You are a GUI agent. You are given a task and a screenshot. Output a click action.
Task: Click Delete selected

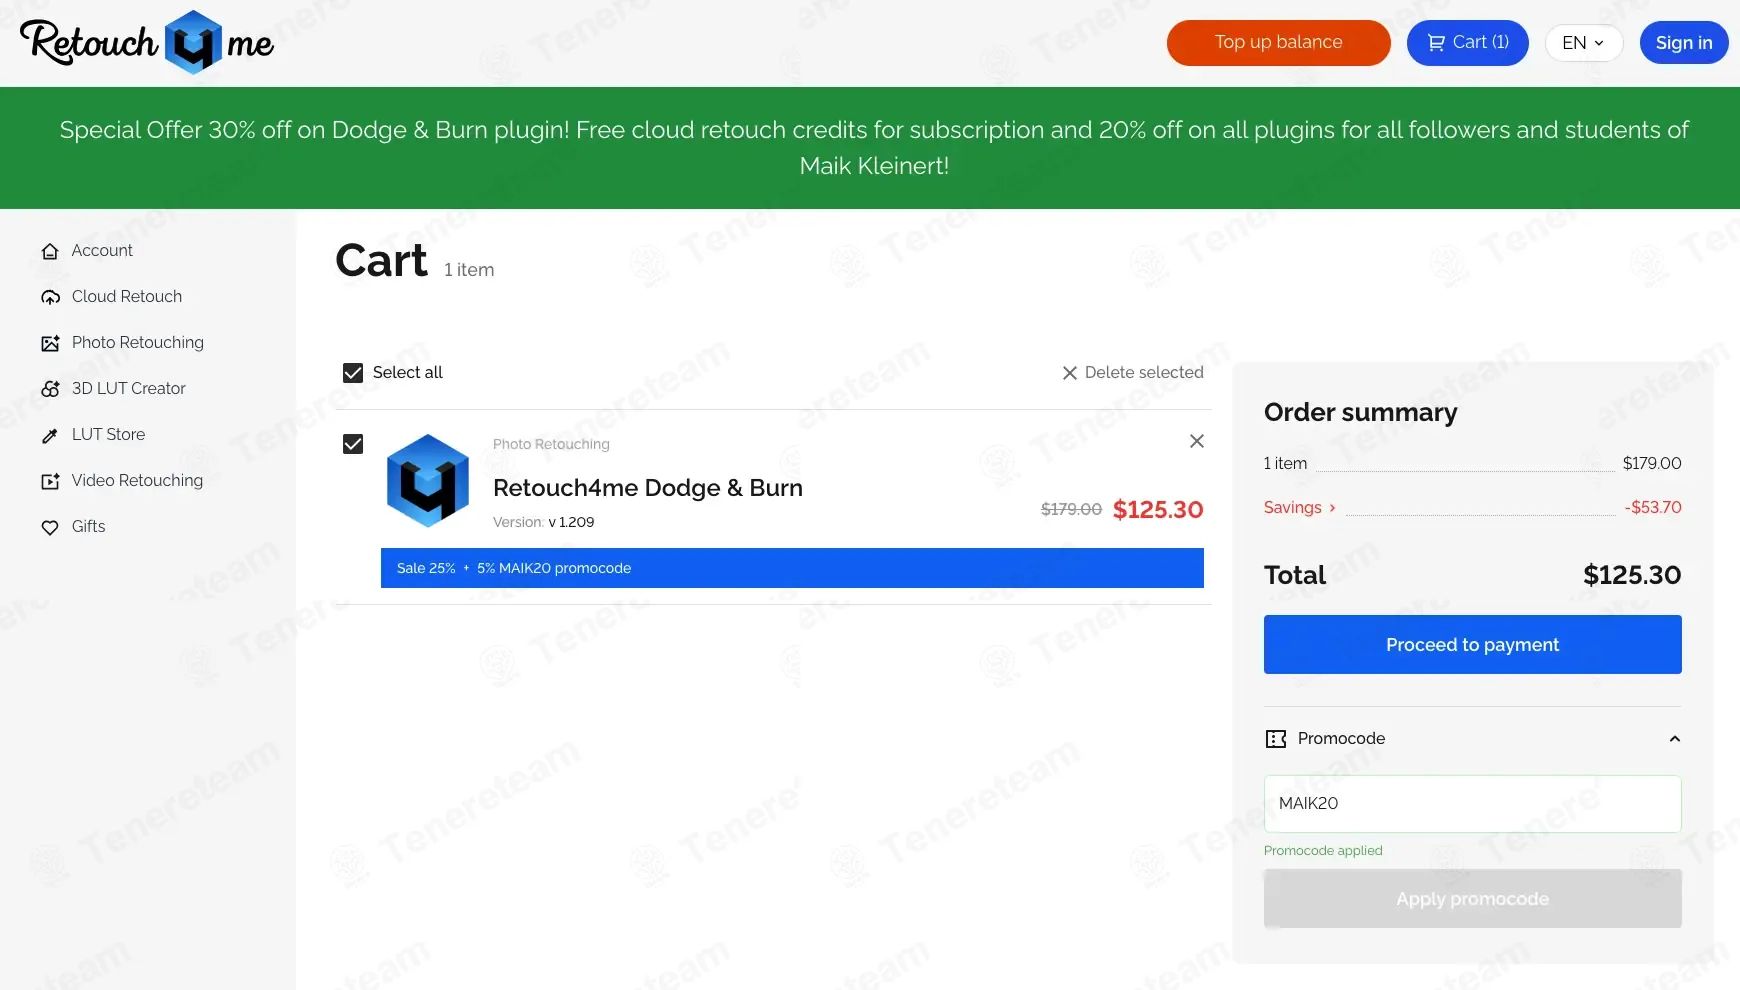pyautogui.click(x=1132, y=372)
